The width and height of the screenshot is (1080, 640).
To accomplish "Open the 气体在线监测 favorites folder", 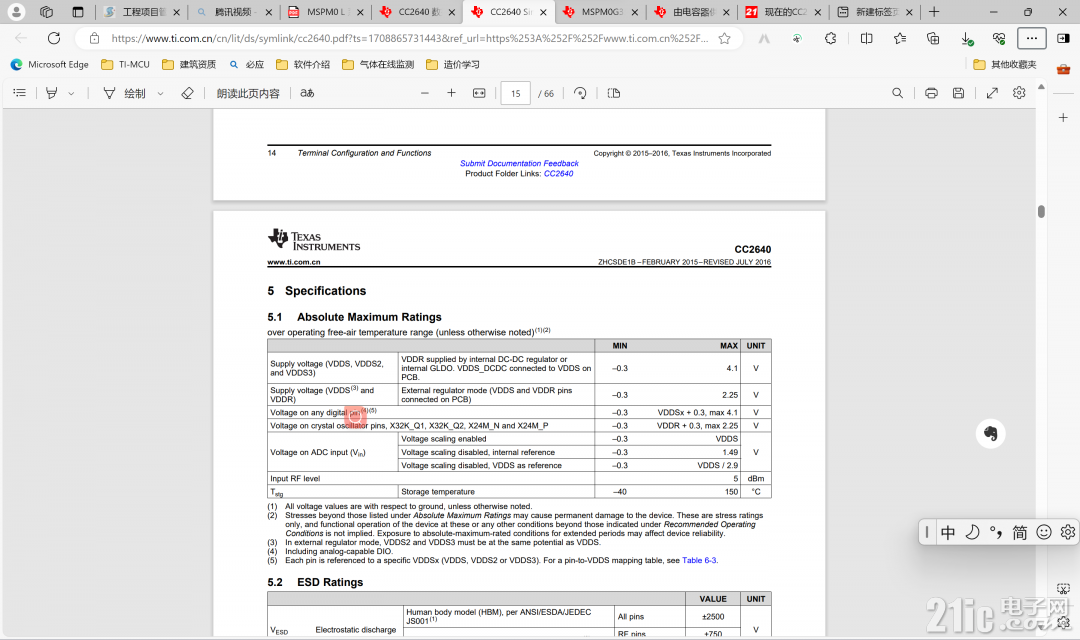I will tap(378, 65).
